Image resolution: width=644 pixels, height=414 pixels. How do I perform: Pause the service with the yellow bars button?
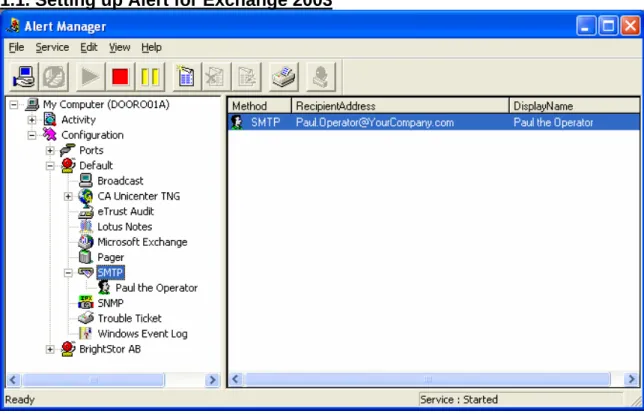pos(150,77)
